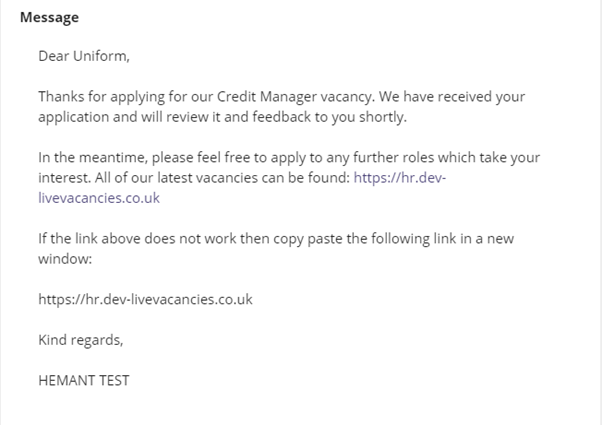602x425 pixels.
Task: Click the plain-text https://hr.dev-livevacancies.co.uk URL
Action: pos(146,299)
